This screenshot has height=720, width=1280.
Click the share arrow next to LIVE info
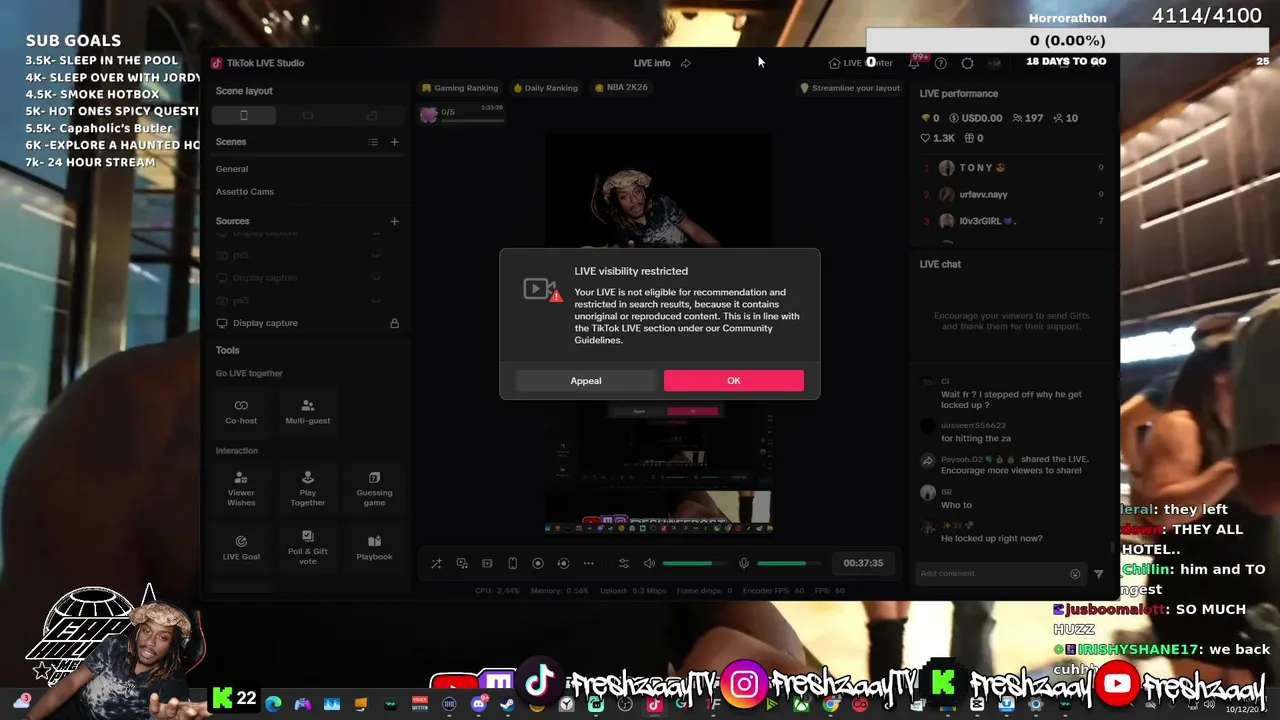686,63
